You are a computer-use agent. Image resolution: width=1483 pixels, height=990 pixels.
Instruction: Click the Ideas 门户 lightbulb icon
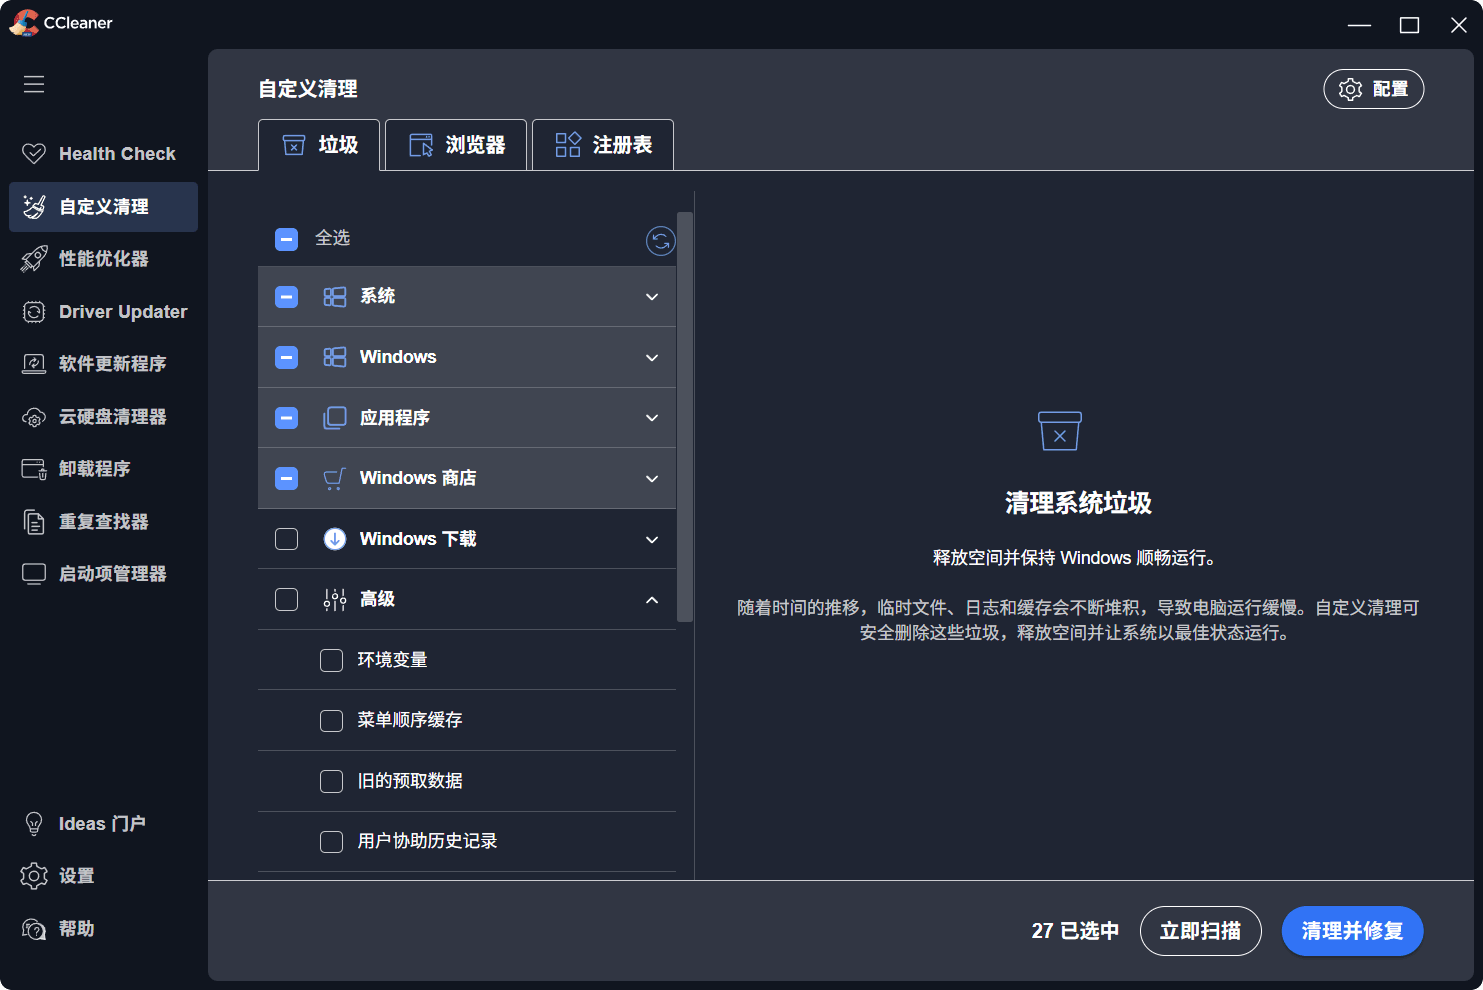[x=34, y=824]
